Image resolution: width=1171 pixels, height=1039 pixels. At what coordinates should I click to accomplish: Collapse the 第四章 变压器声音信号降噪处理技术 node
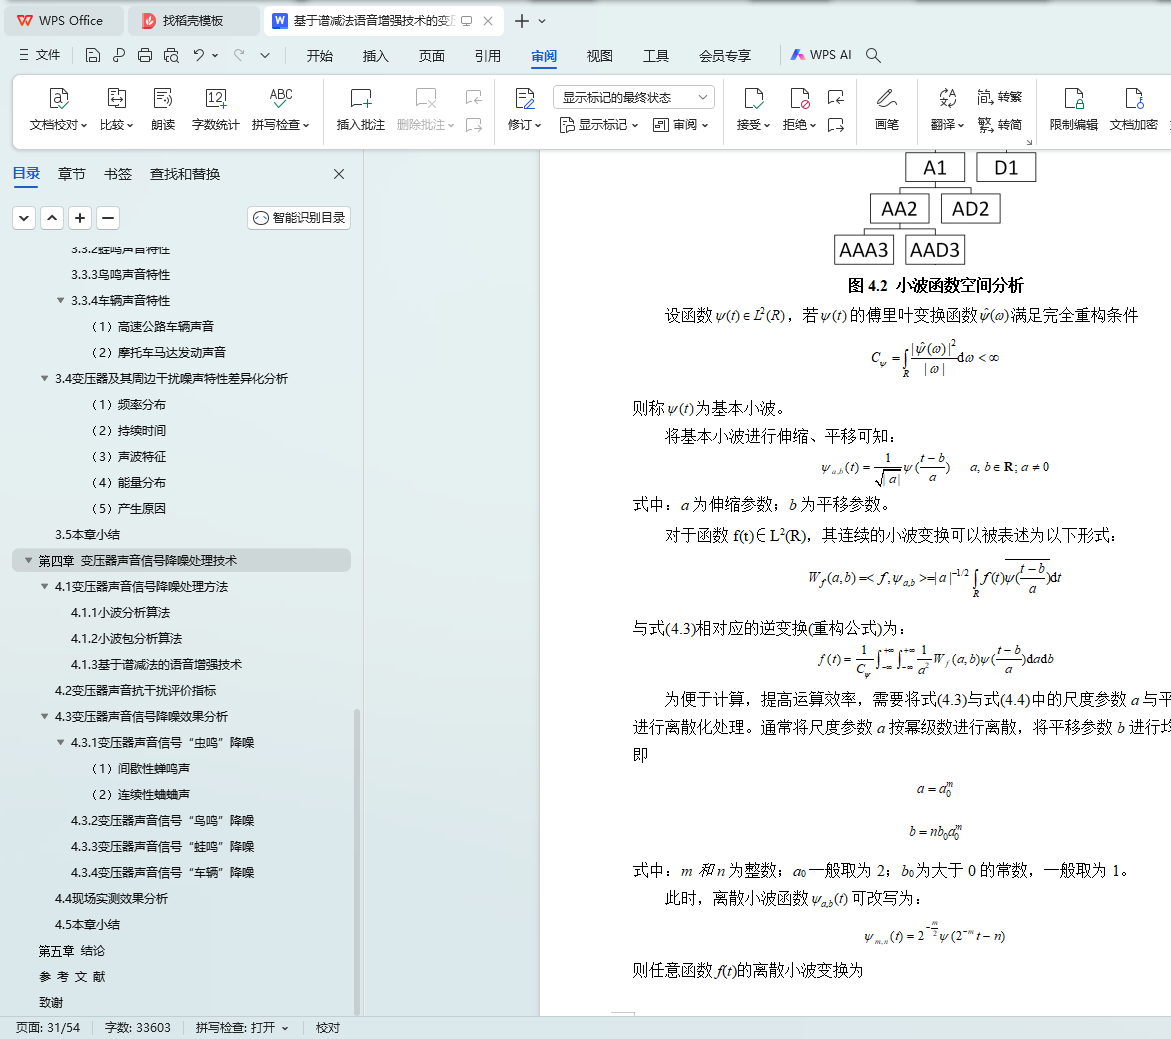tap(28, 560)
